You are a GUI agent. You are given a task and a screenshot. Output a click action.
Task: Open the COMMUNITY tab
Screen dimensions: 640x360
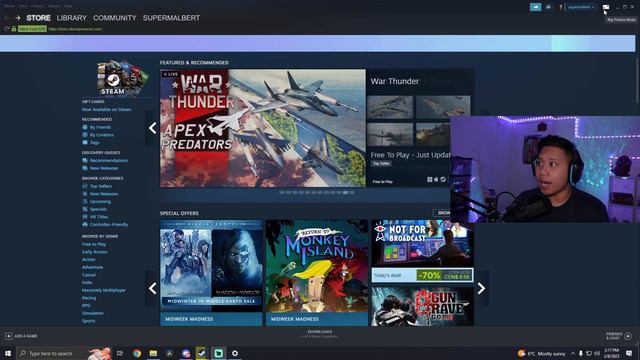(x=115, y=18)
